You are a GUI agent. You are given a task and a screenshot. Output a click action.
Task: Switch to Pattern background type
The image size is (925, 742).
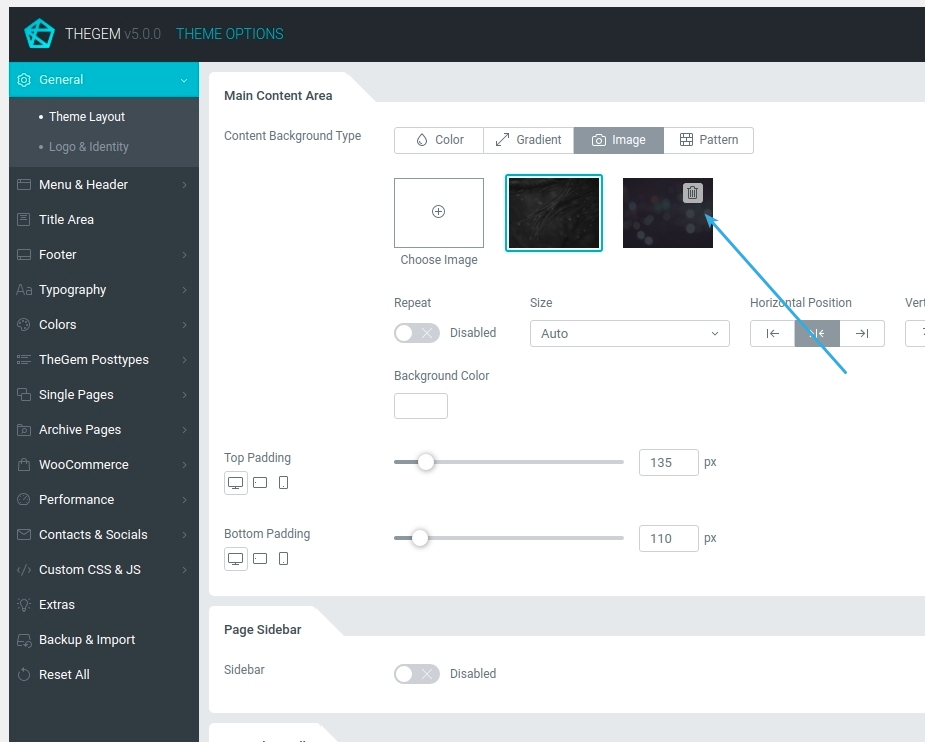tap(708, 140)
